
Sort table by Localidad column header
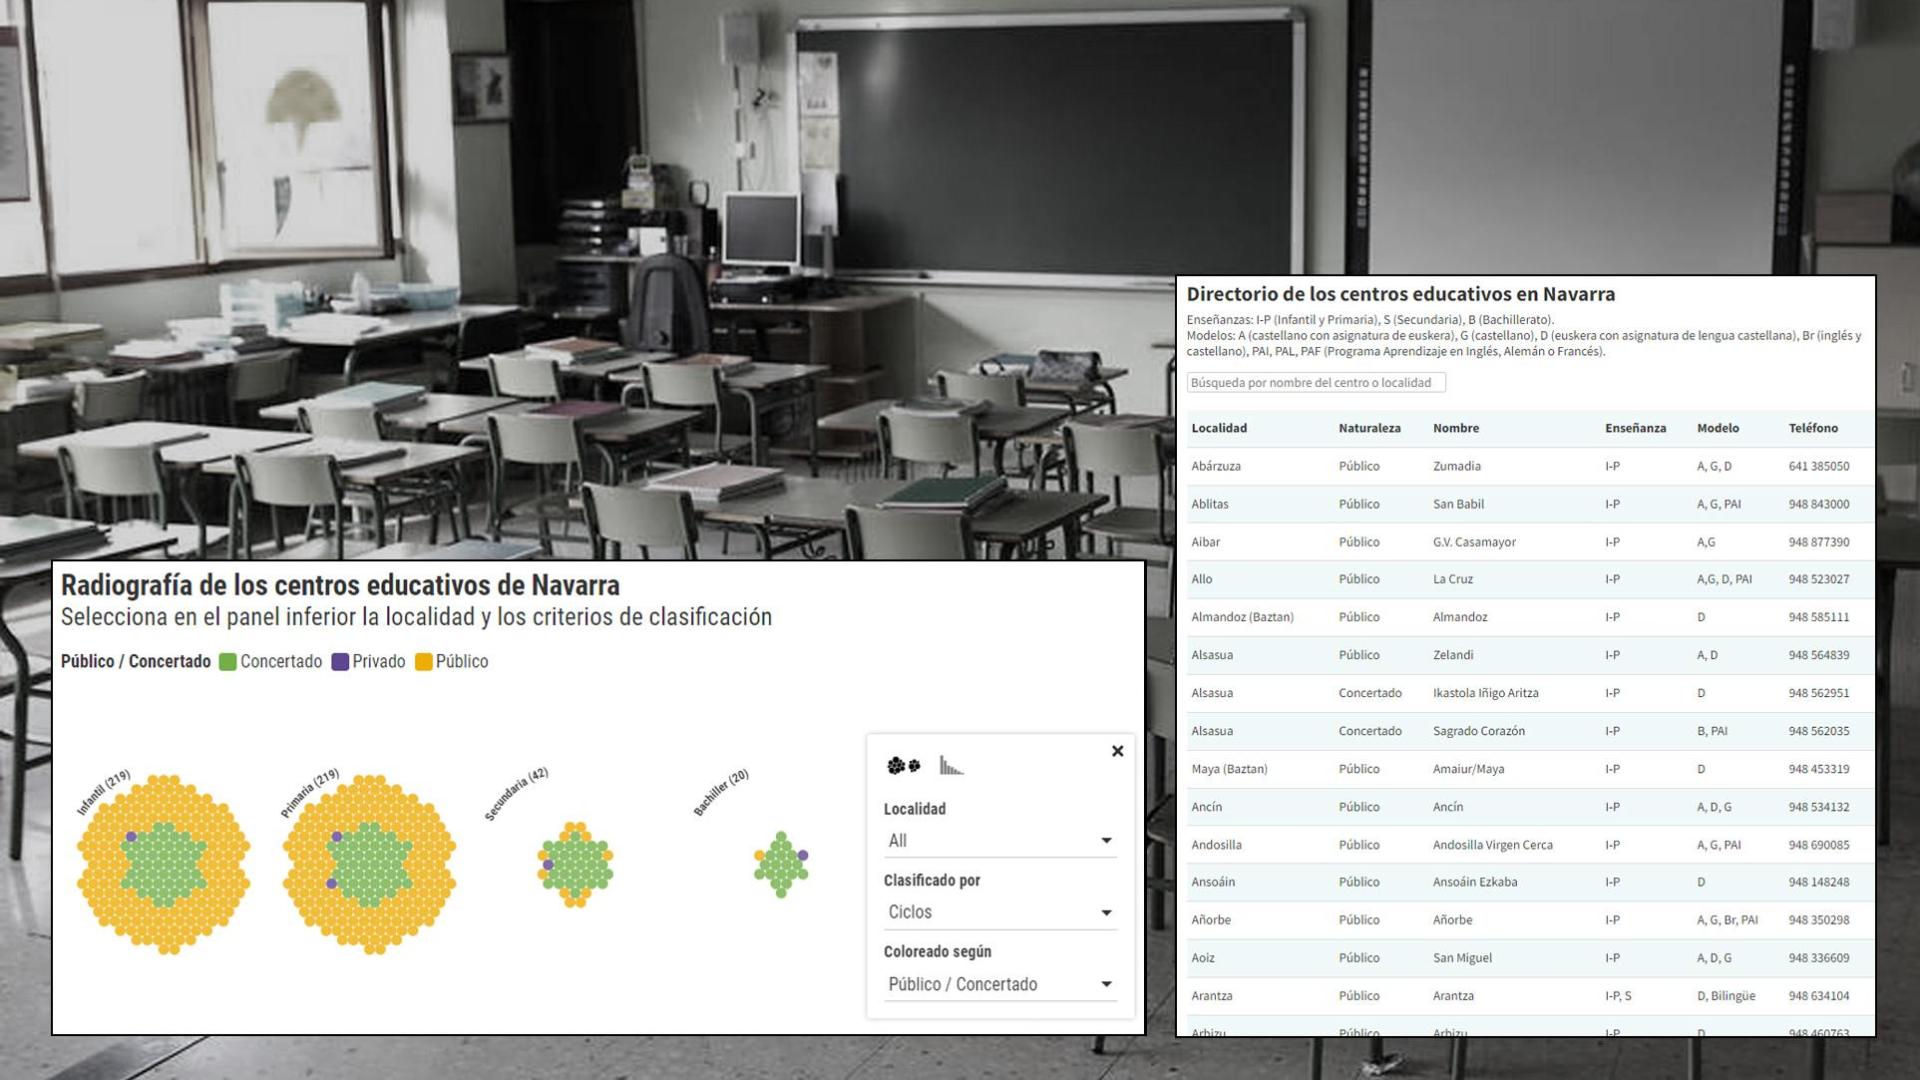coord(1218,428)
